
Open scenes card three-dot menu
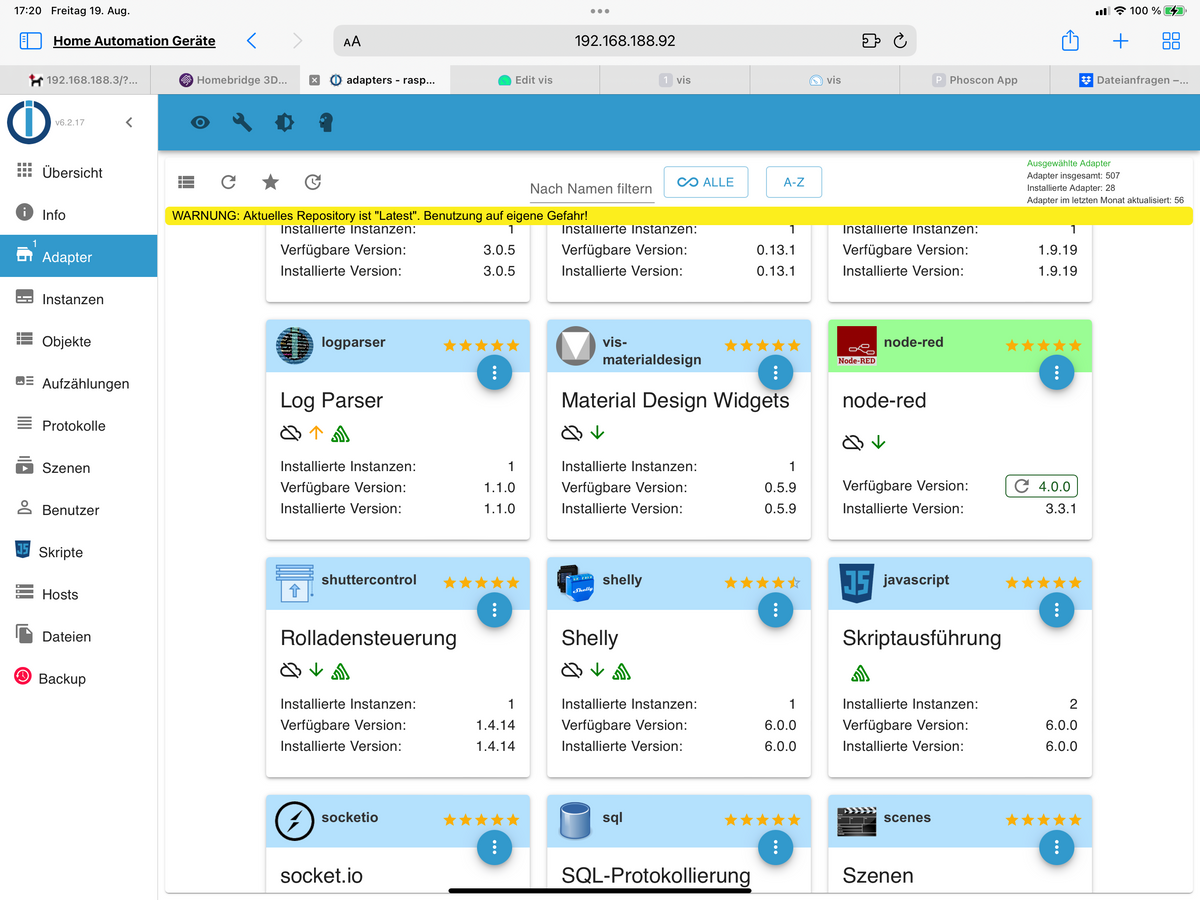(x=1056, y=848)
